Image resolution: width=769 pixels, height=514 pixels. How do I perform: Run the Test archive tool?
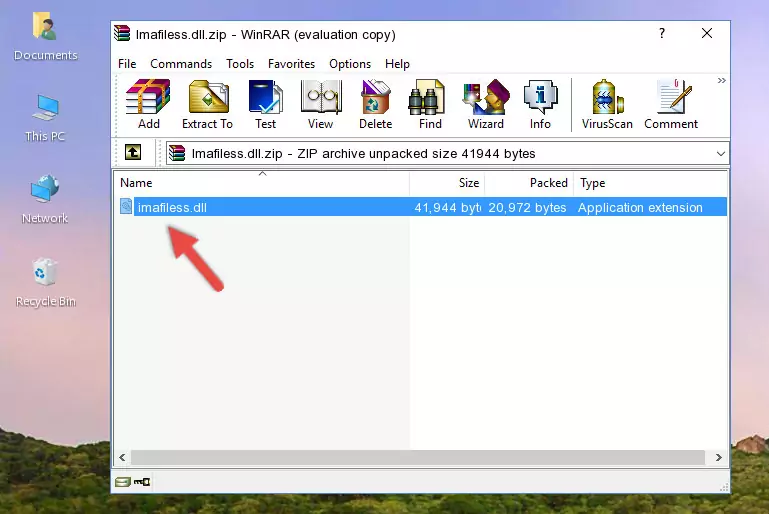pyautogui.click(x=265, y=104)
